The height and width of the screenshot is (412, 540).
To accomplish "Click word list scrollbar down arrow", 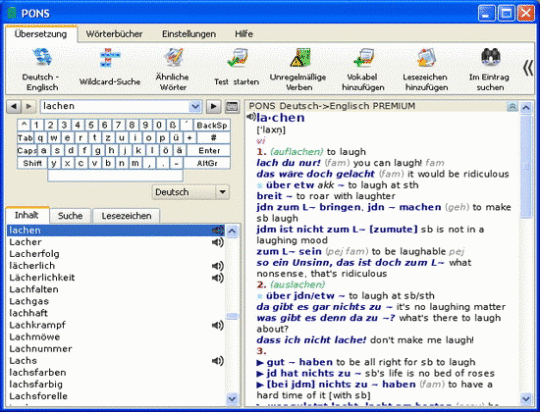I will pos(232,399).
